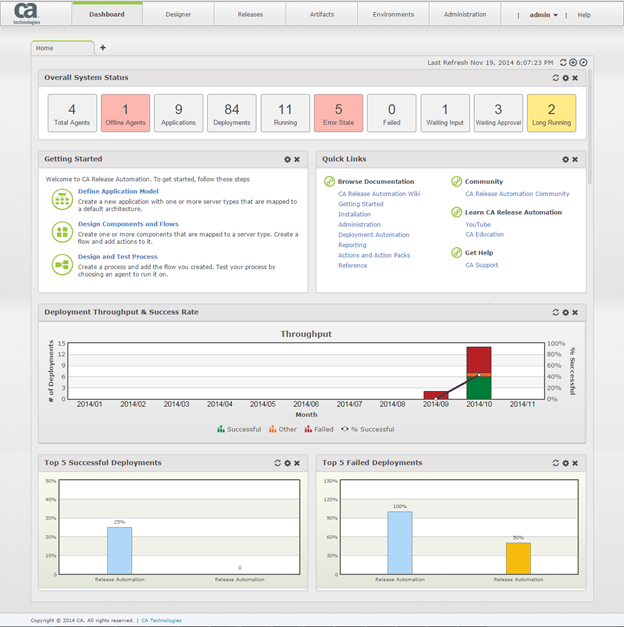Switch to the Designer tab
Screen dimensions: 624x627
[x=179, y=15]
